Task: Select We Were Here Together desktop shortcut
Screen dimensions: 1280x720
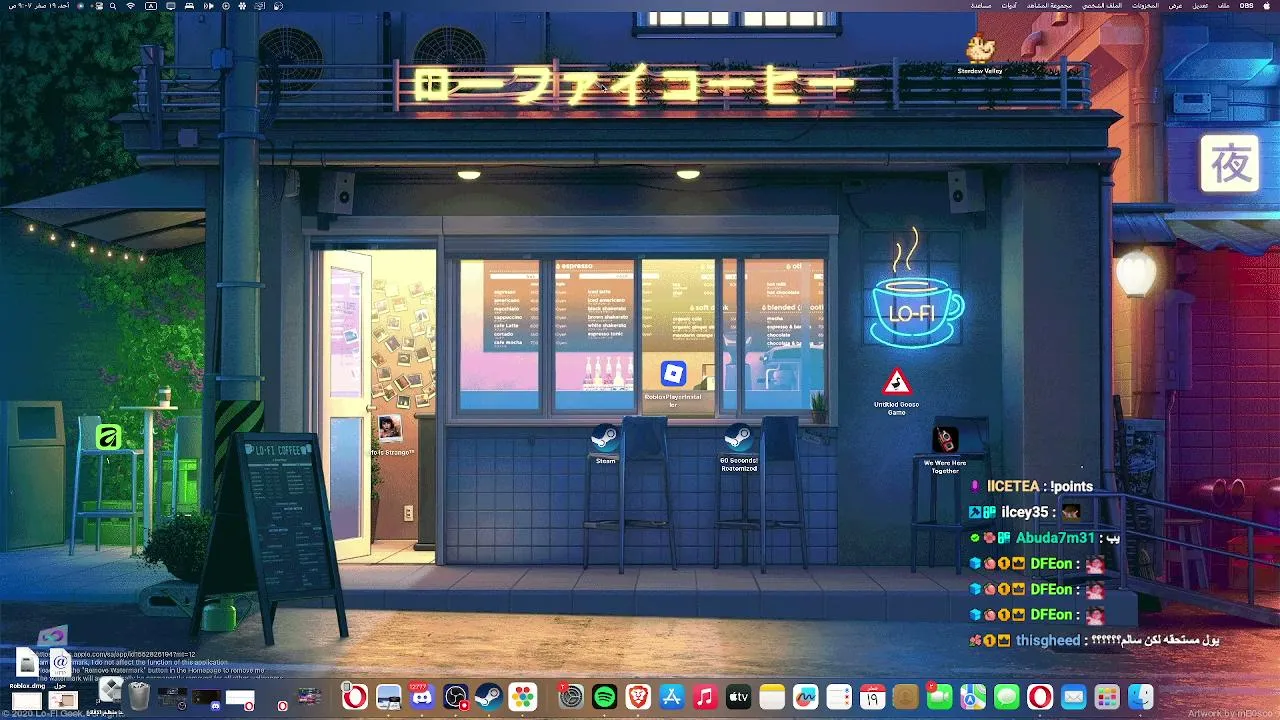Action: [x=945, y=449]
